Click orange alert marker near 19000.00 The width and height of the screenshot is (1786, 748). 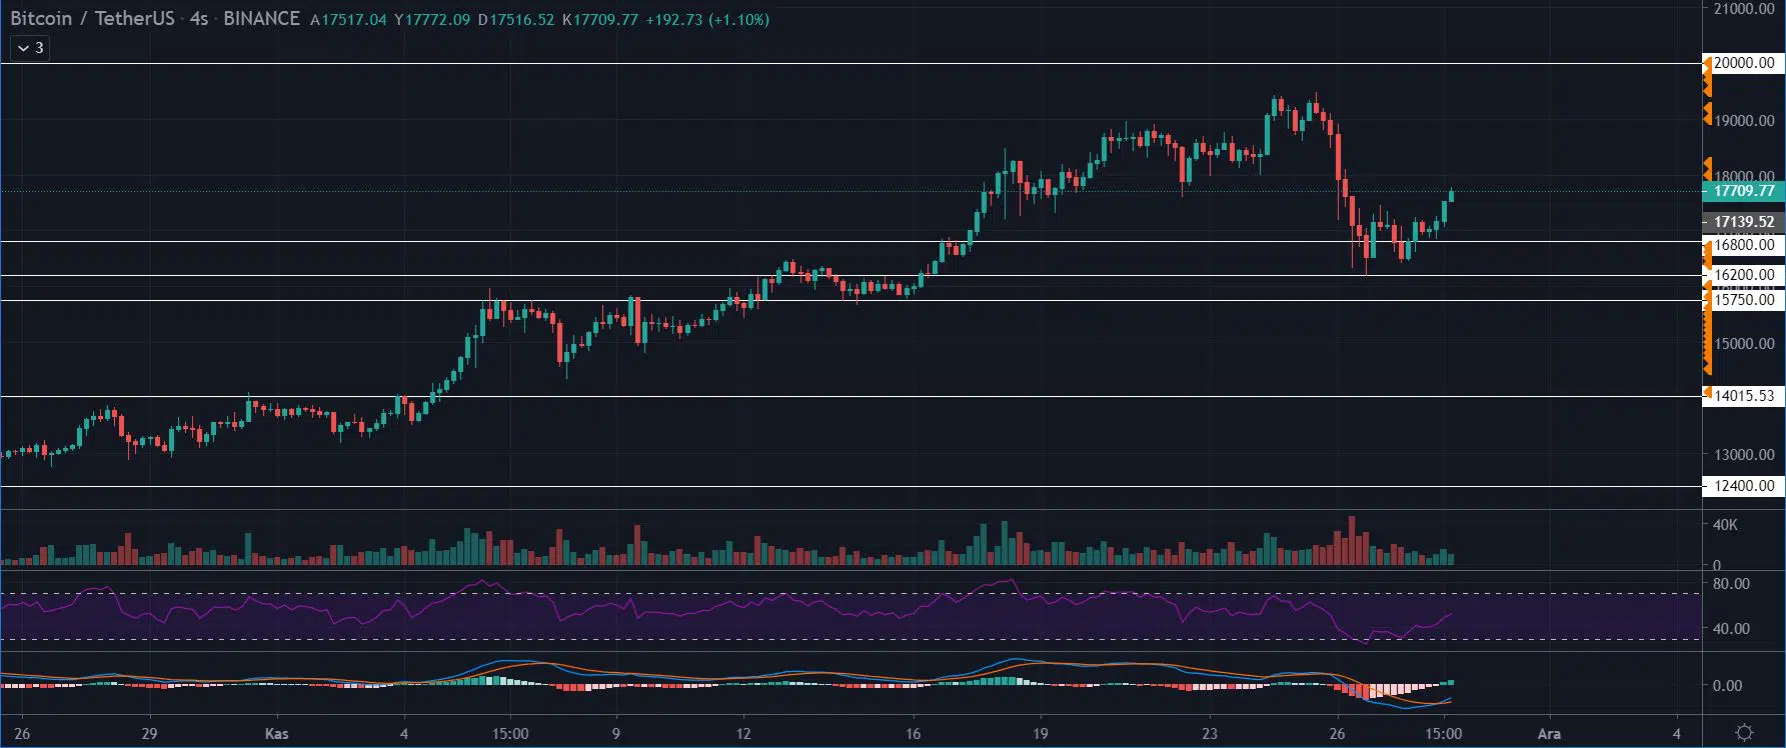1707,113
